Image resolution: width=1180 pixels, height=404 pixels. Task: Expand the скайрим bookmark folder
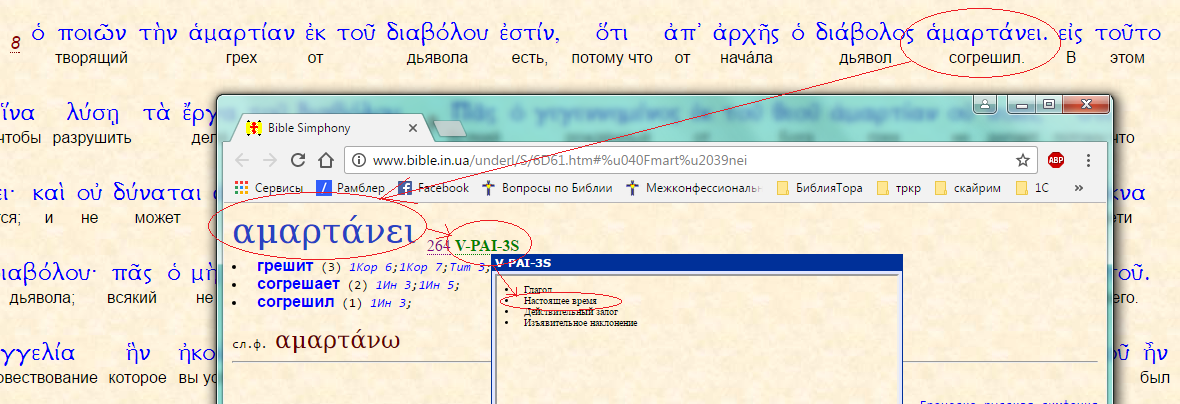click(969, 188)
